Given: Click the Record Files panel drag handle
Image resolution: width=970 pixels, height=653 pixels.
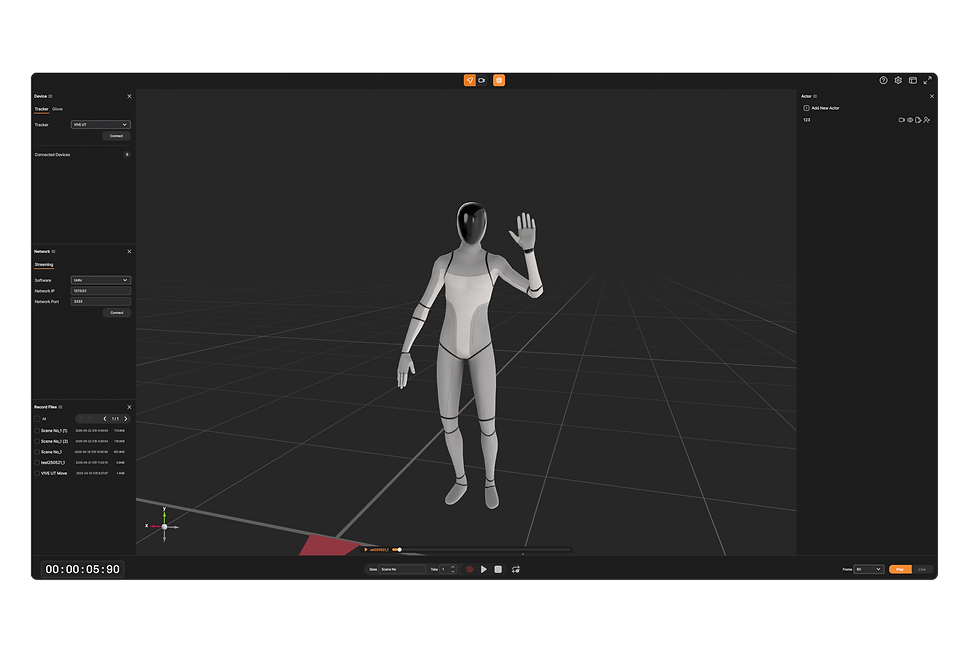Looking at the screenshot, I should coord(60,407).
